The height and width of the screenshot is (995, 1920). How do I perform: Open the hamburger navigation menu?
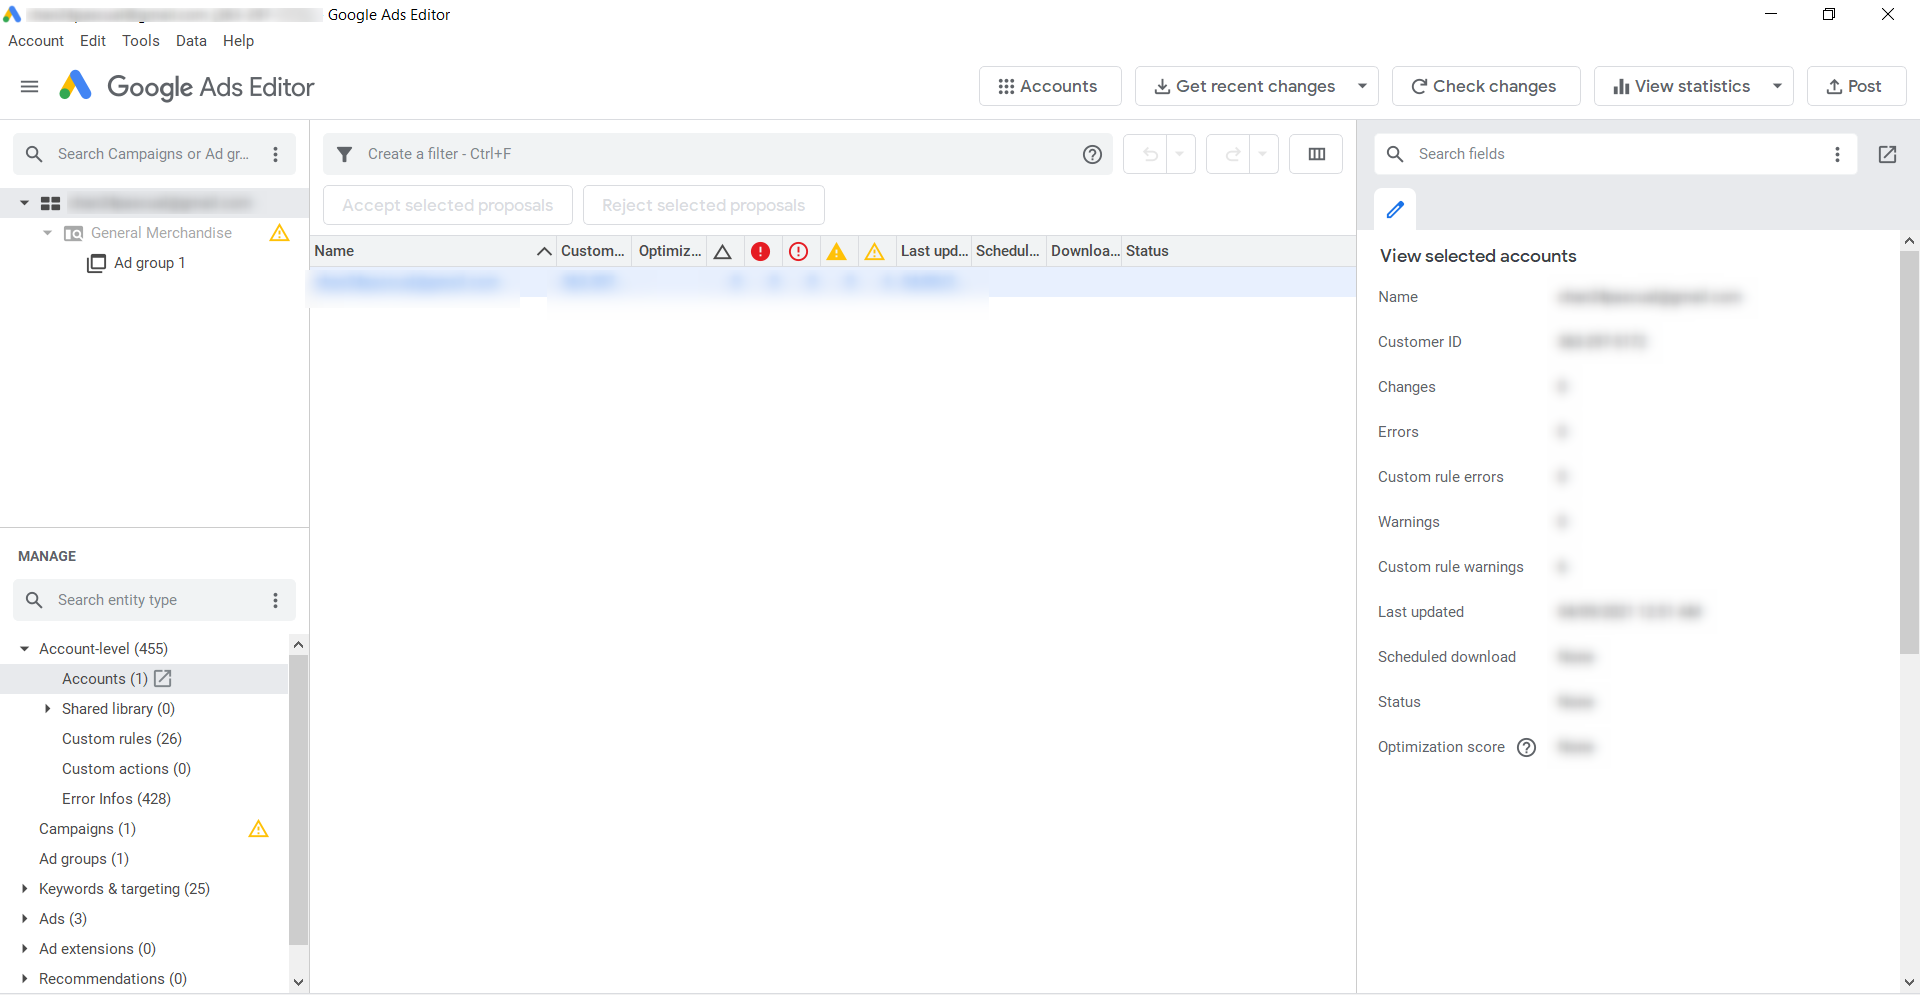coord(30,87)
